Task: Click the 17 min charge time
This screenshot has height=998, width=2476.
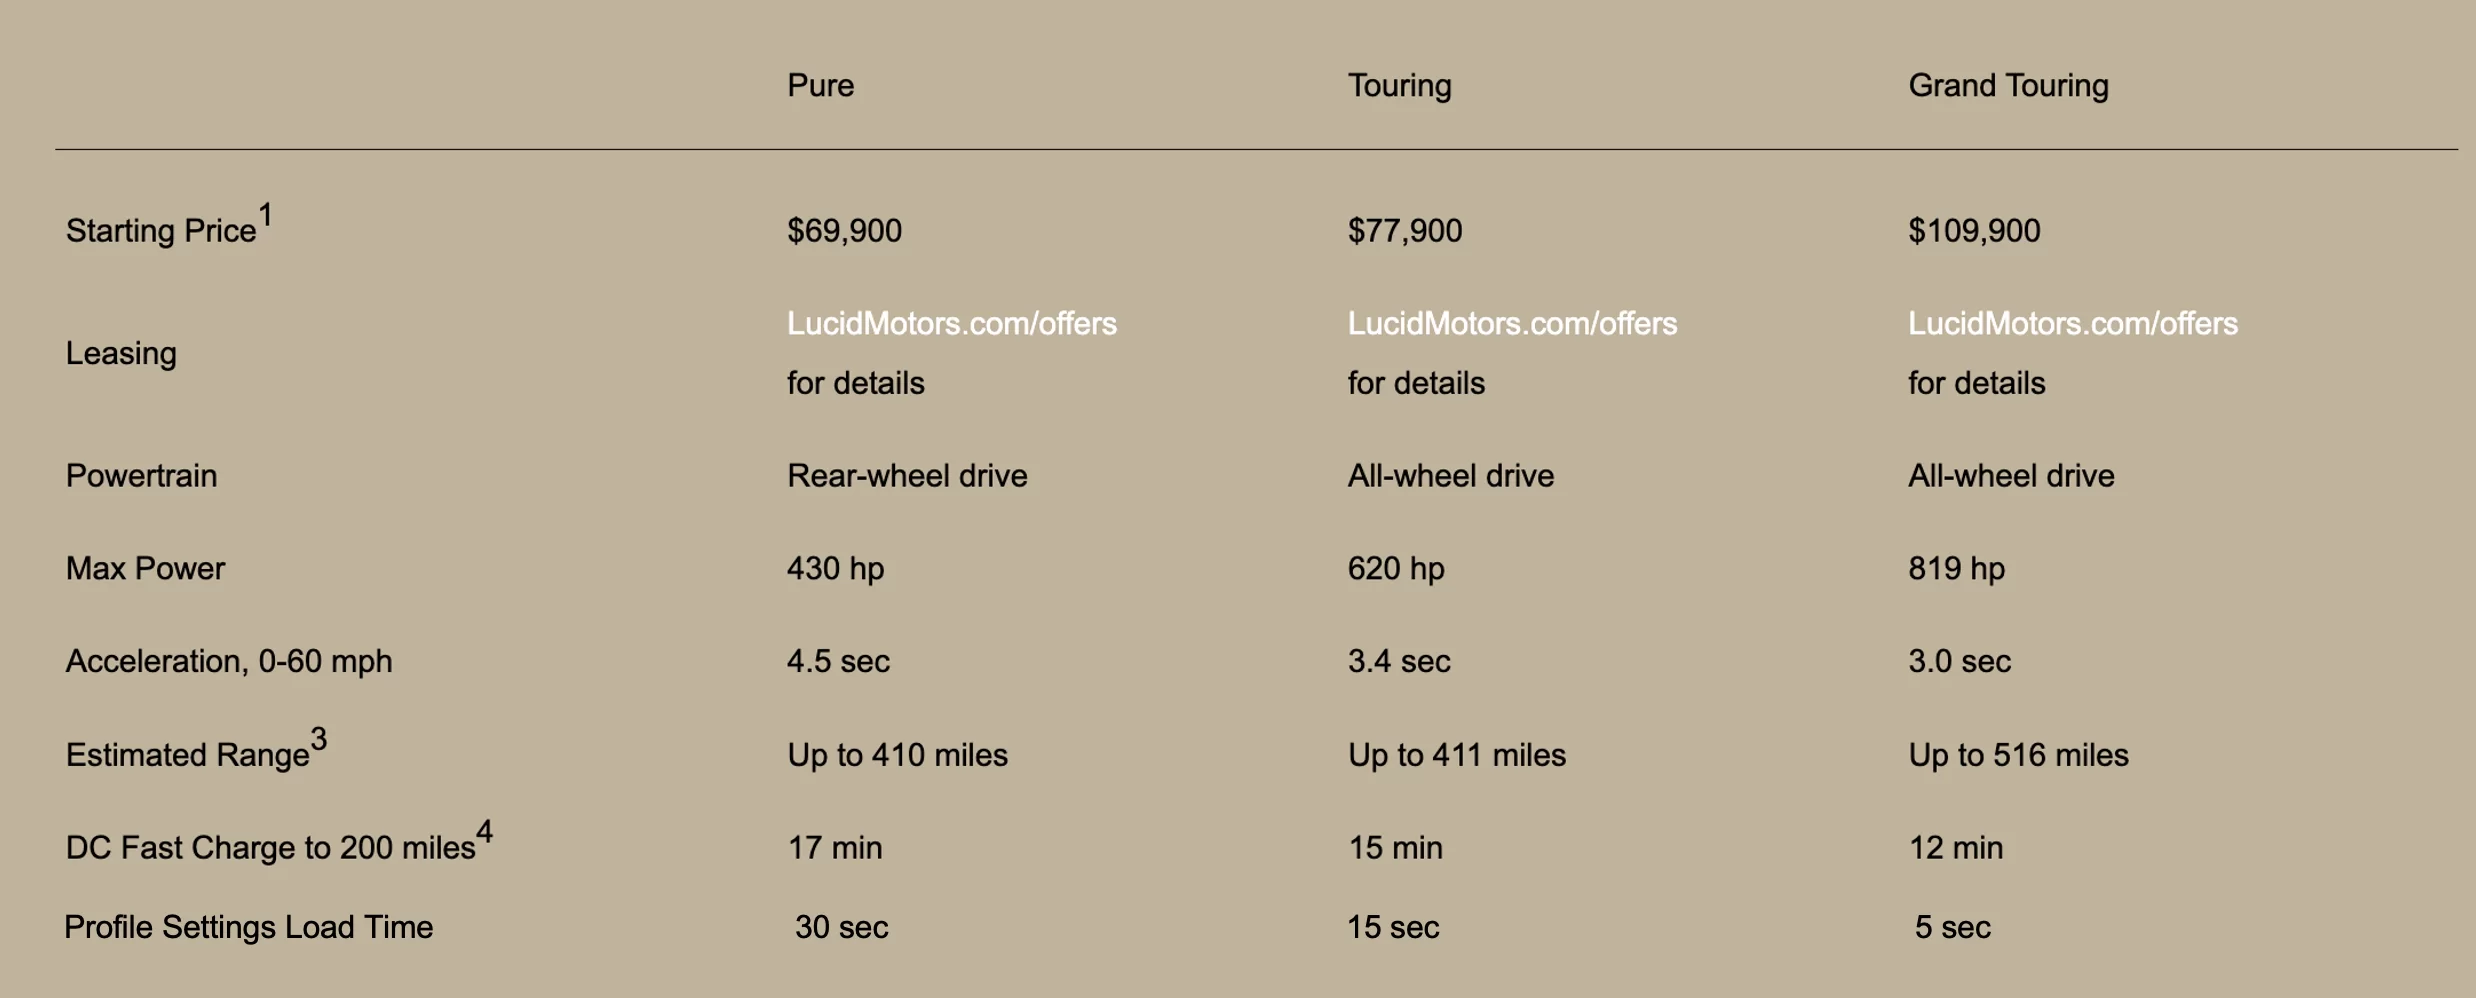Action: tap(835, 848)
